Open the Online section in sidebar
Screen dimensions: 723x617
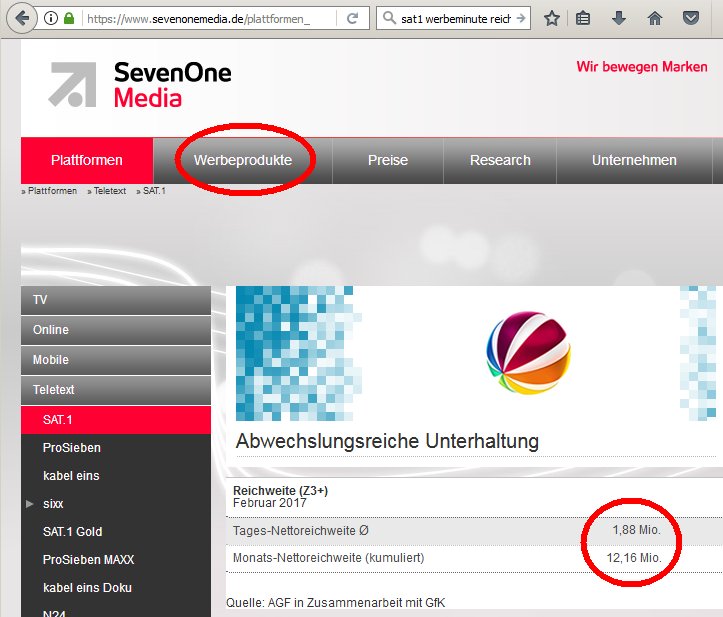(51, 330)
